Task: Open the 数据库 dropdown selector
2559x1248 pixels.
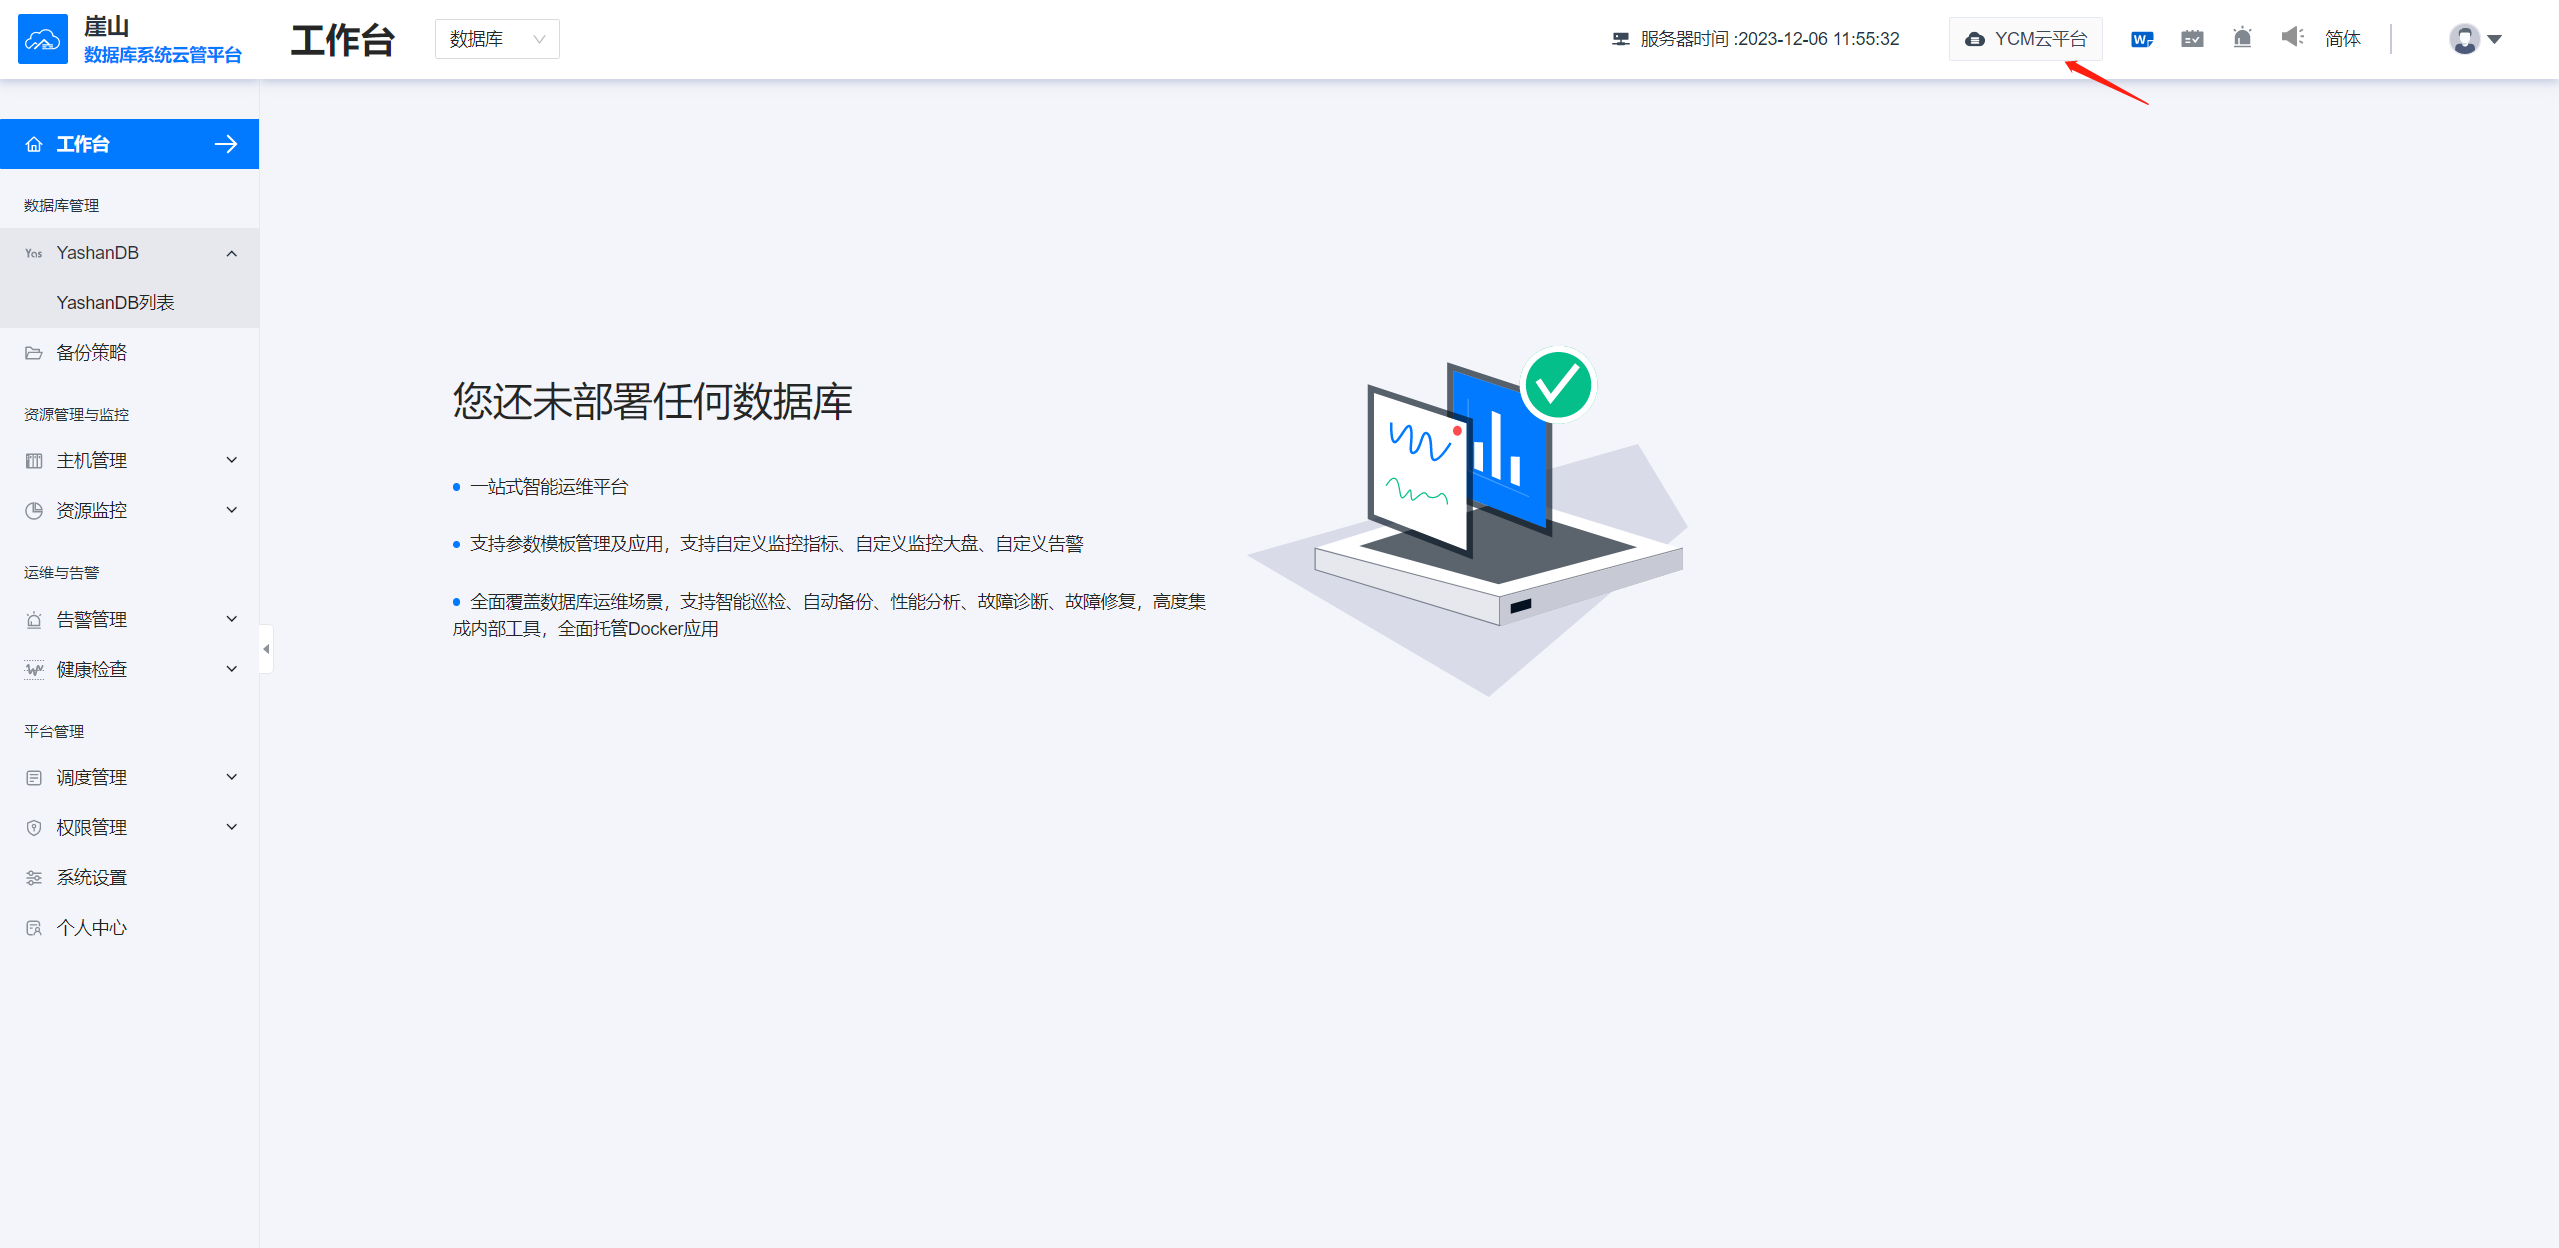Action: click(497, 39)
